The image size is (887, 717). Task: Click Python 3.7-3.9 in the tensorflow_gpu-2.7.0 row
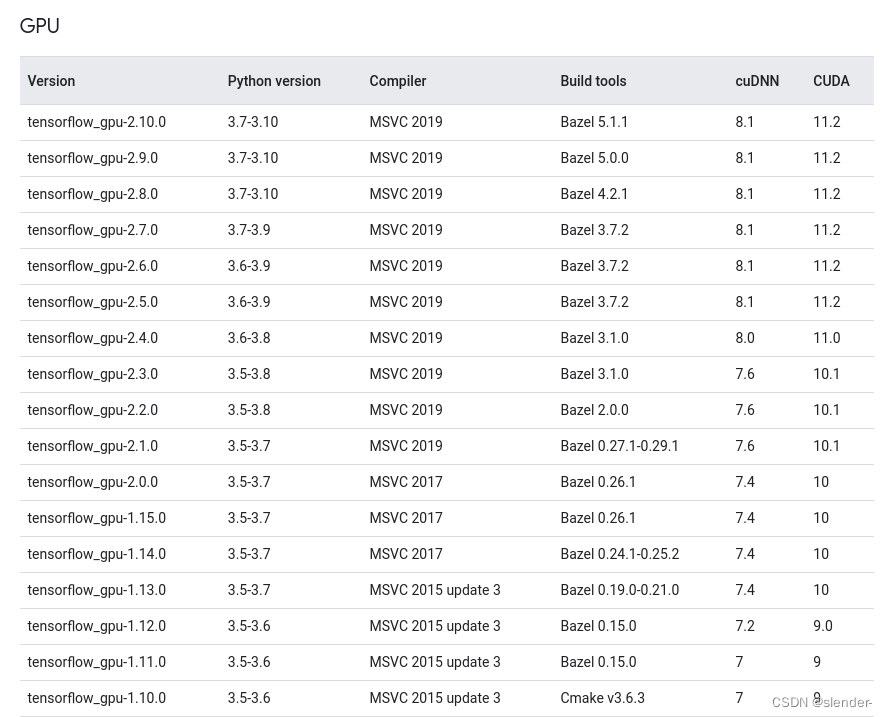pos(249,230)
